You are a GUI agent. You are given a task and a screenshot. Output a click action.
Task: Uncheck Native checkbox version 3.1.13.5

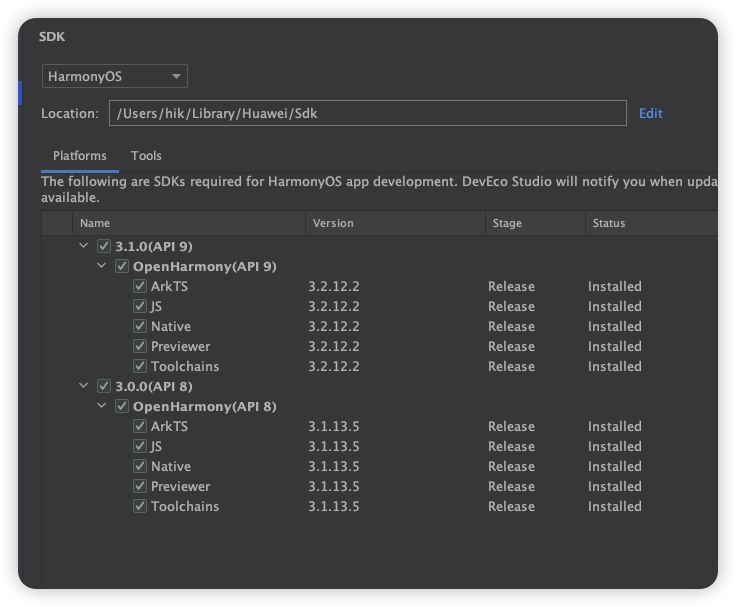139,466
